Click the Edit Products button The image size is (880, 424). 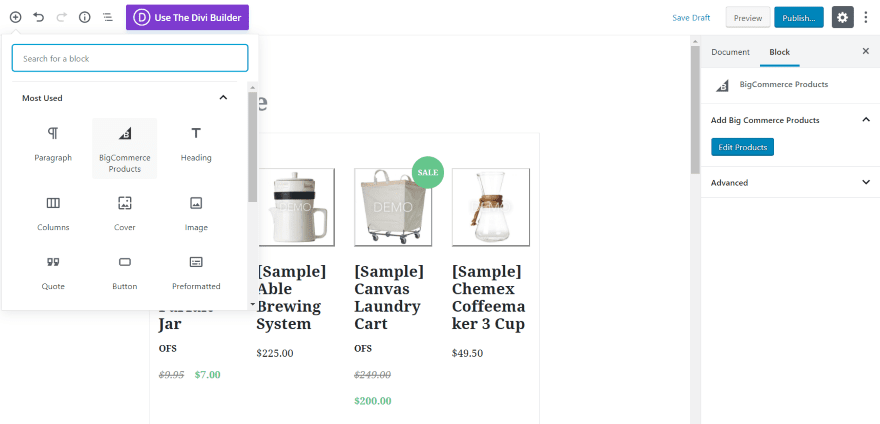[x=742, y=147]
